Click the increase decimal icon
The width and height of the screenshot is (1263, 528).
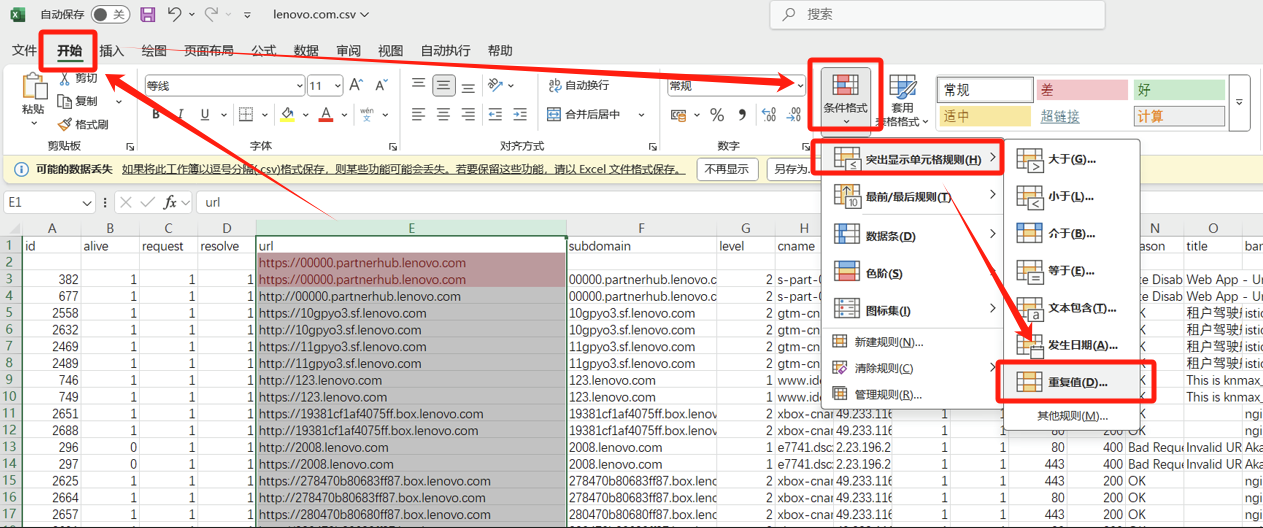(770, 115)
